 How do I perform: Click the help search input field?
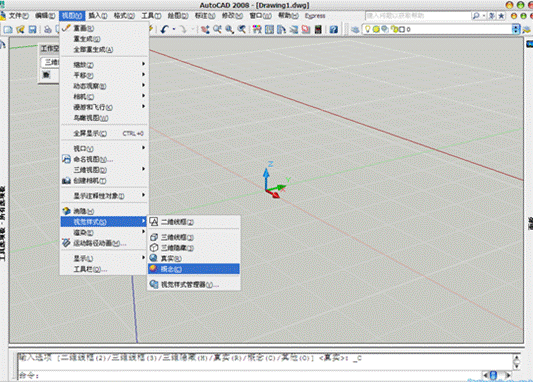click(x=418, y=16)
